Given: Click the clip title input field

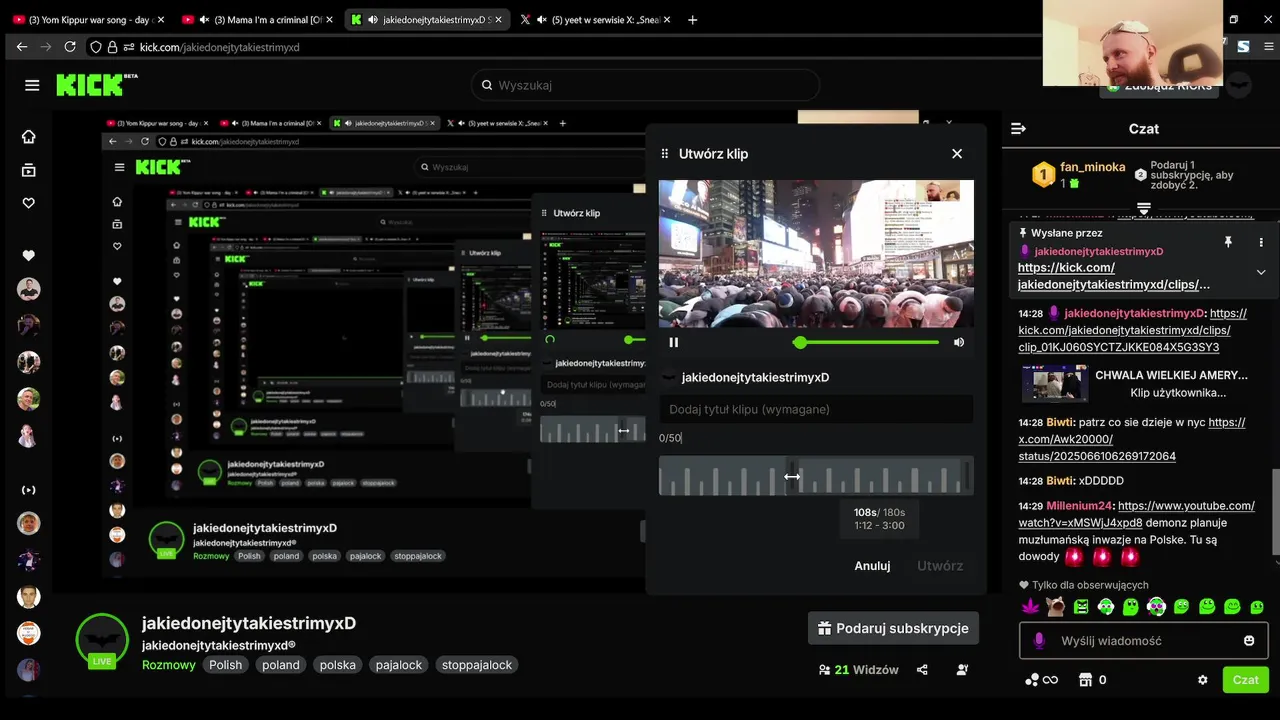Looking at the screenshot, I should 816,409.
